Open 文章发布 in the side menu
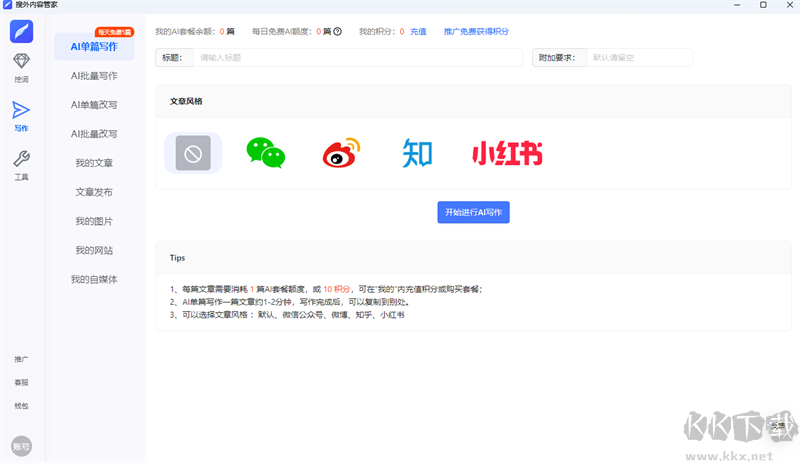This screenshot has width=800, height=463. pos(94,192)
